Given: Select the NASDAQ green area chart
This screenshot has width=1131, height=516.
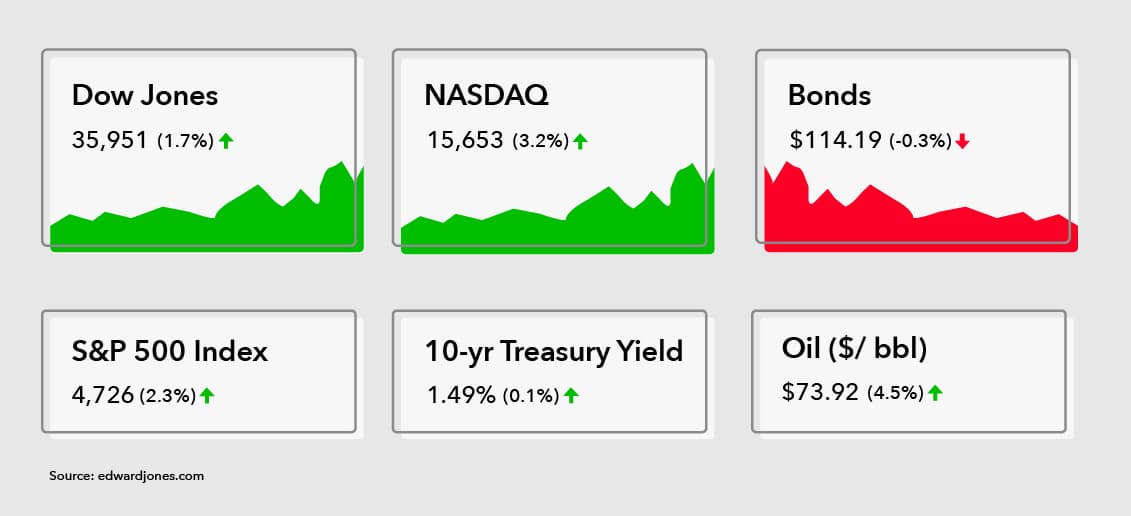Looking at the screenshot, I should coord(558,209).
